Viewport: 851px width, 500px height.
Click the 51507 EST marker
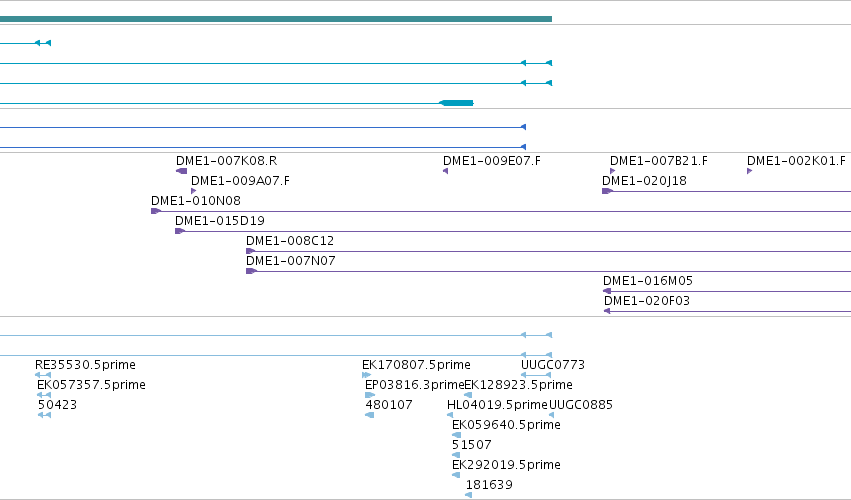[456, 455]
